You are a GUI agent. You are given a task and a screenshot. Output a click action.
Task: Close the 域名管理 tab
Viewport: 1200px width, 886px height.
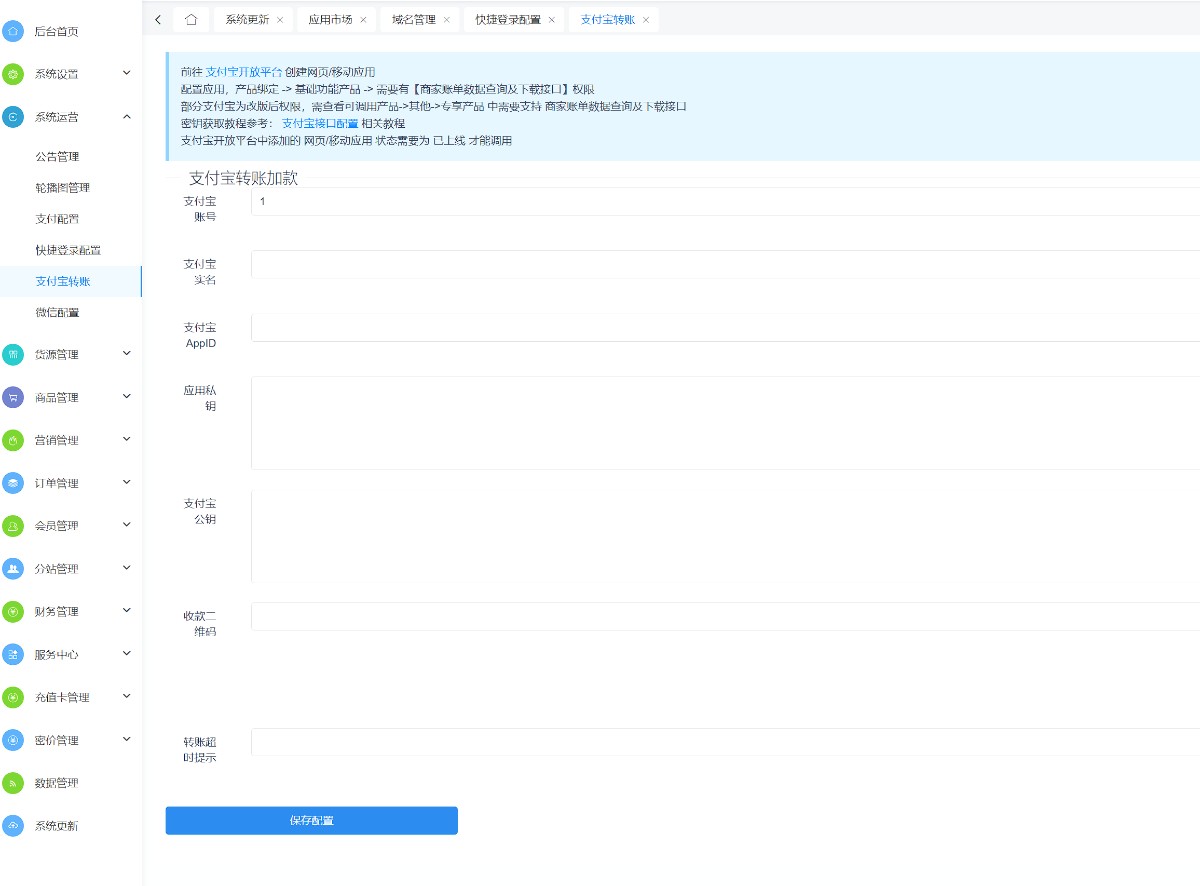[x=446, y=20]
